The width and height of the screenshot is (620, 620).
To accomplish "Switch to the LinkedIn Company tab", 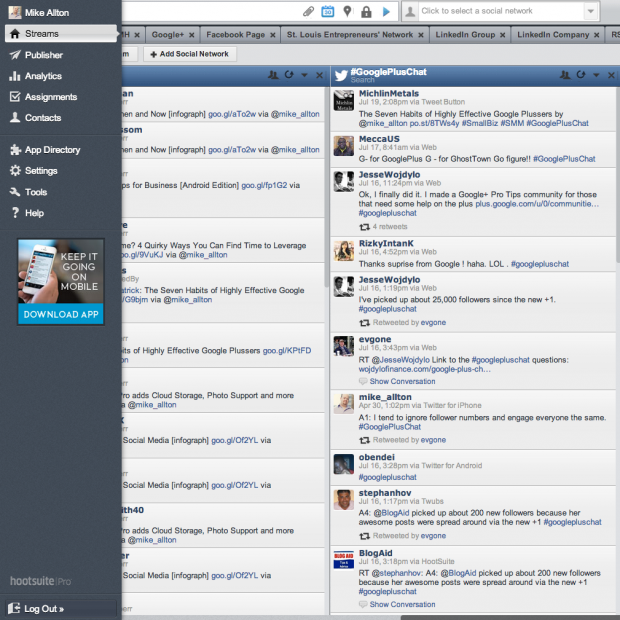I will click(x=553, y=35).
